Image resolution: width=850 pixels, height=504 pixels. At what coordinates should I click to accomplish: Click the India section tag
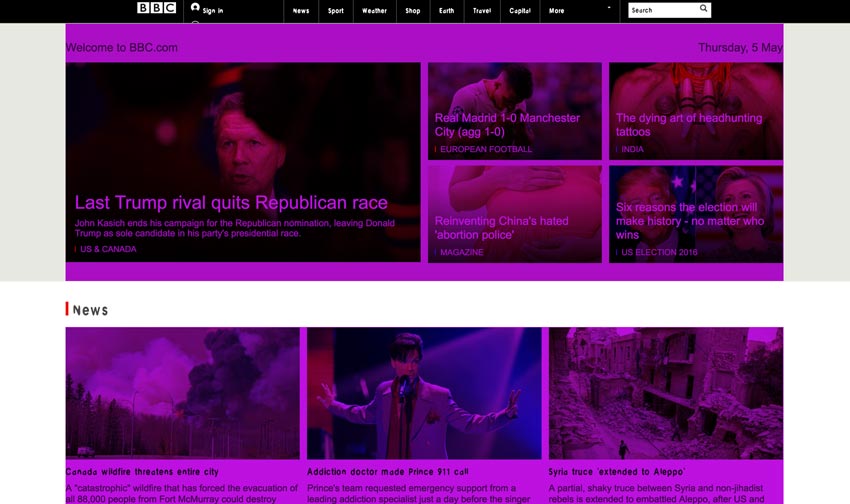[632, 149]
